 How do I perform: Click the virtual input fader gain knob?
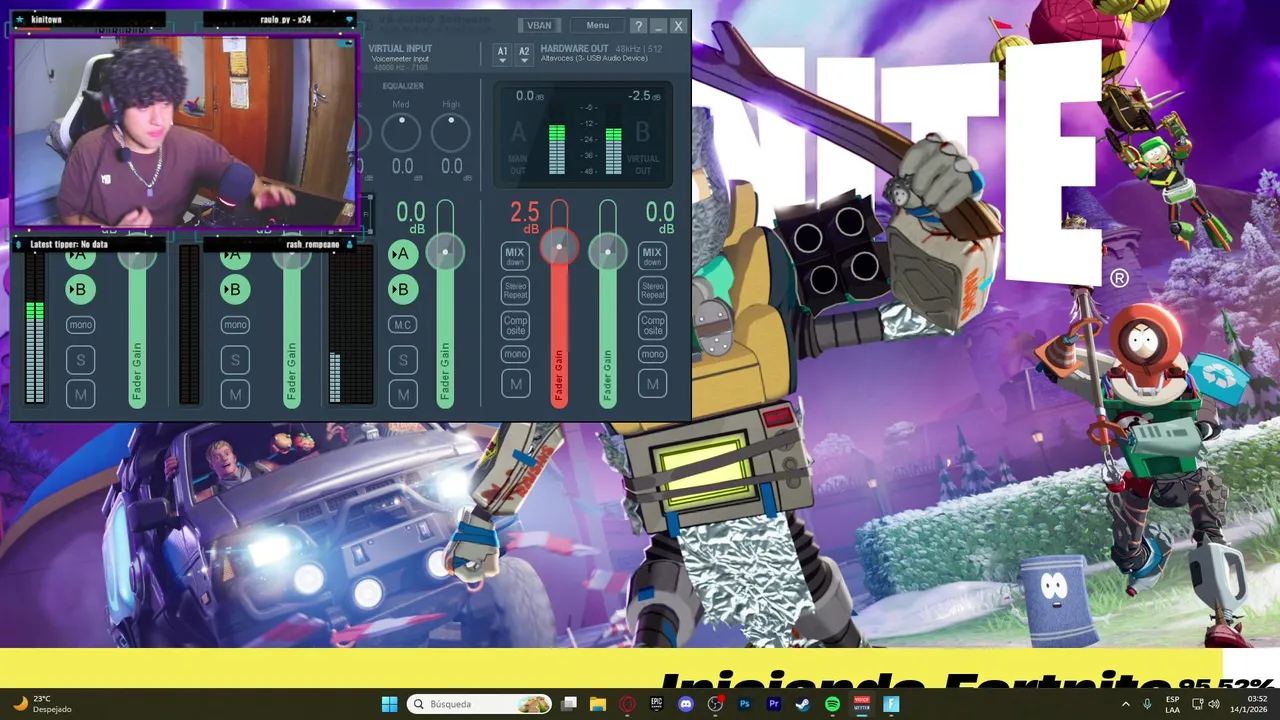445,253
